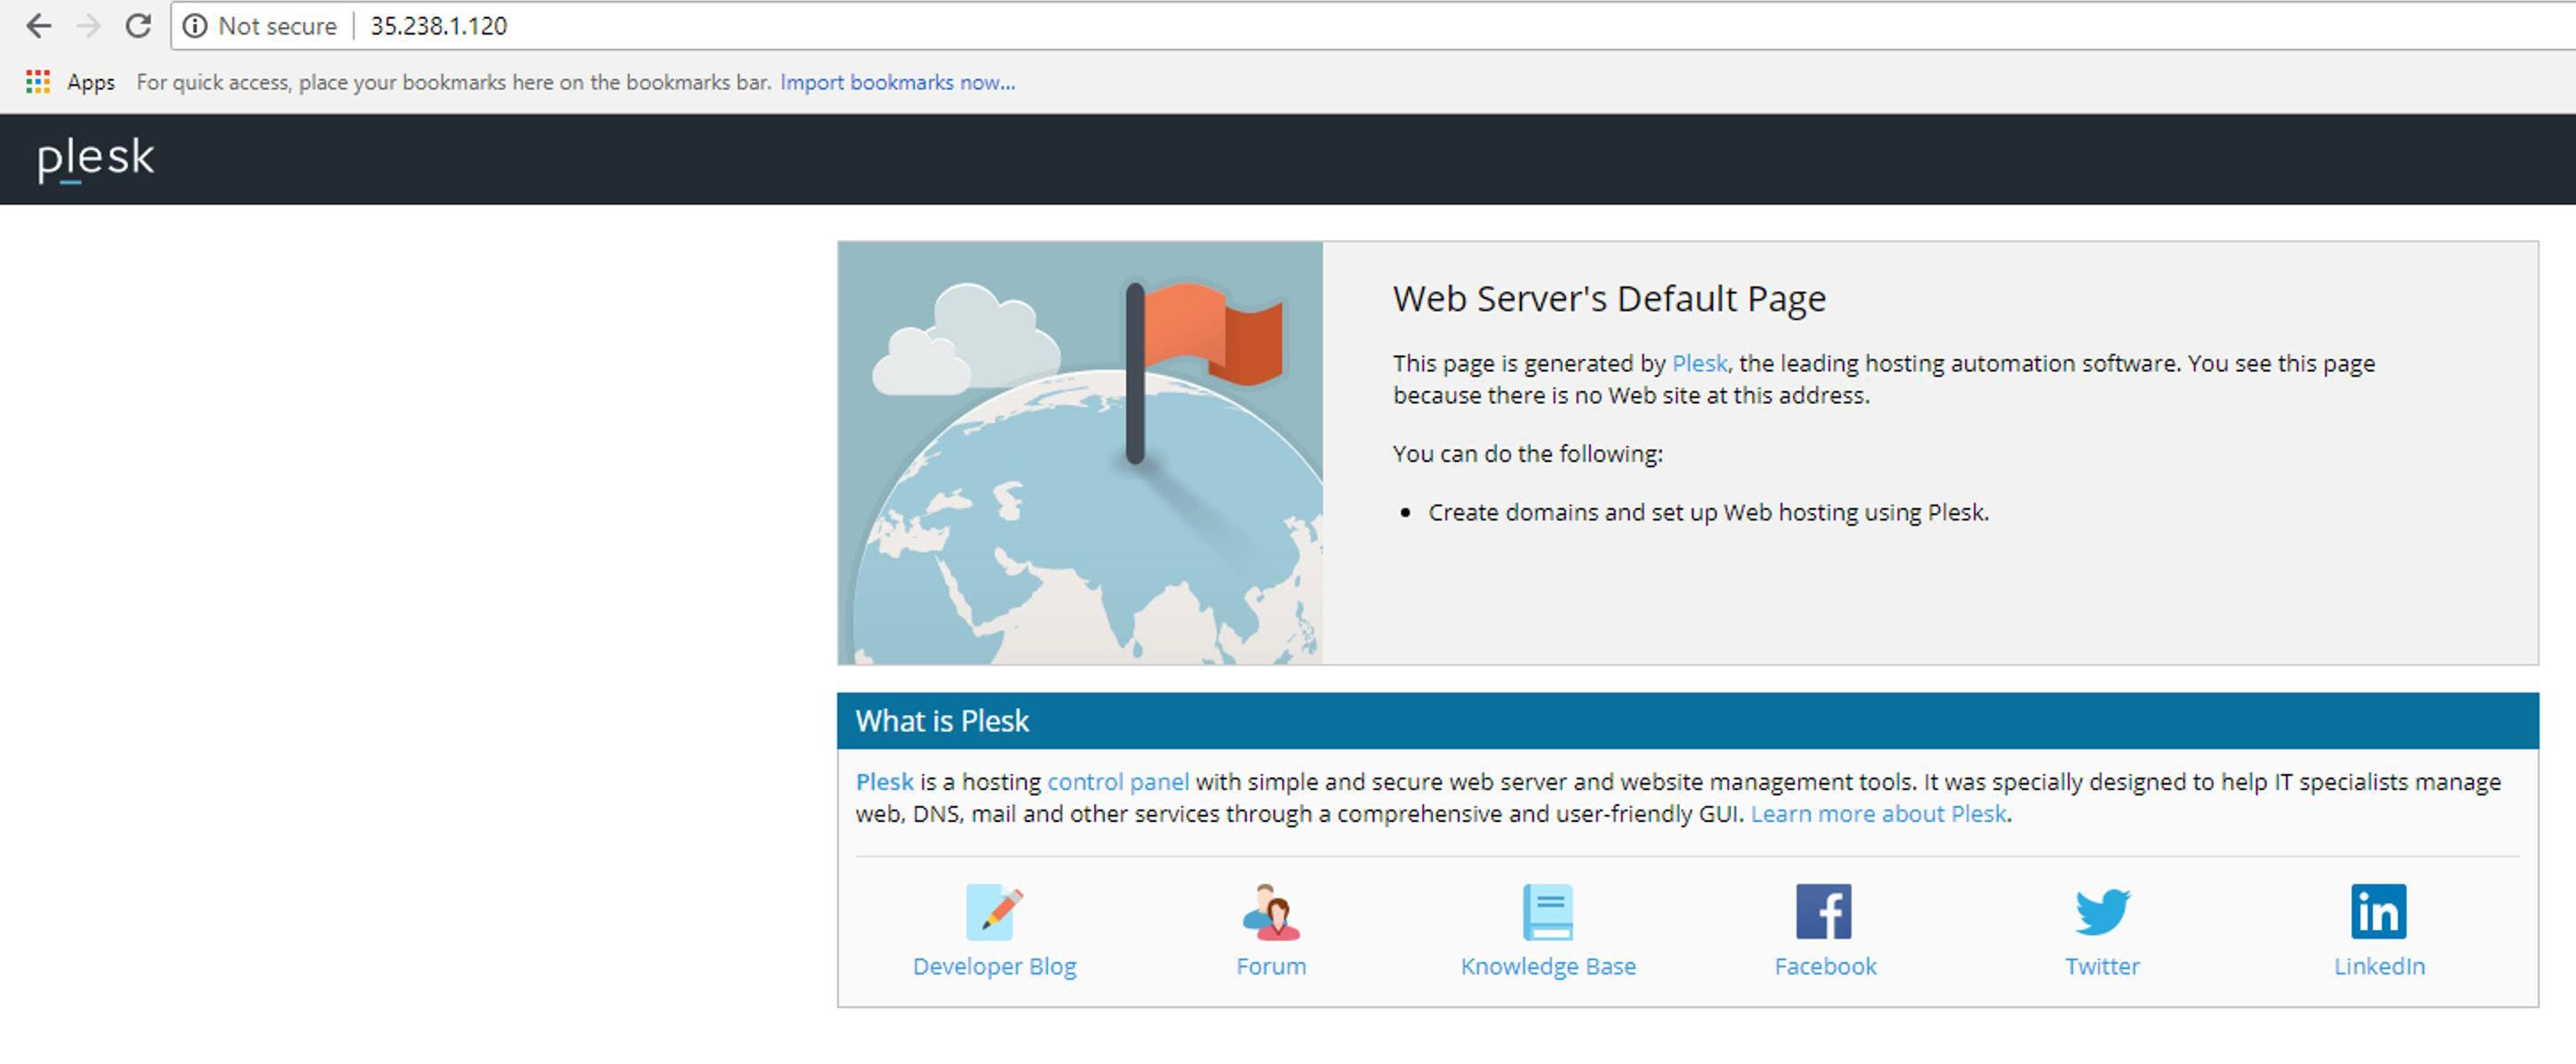The height and width of the screenshot is (1064, 2576).
Task: Open the Not secure site info icon
Action: [196, 26]
